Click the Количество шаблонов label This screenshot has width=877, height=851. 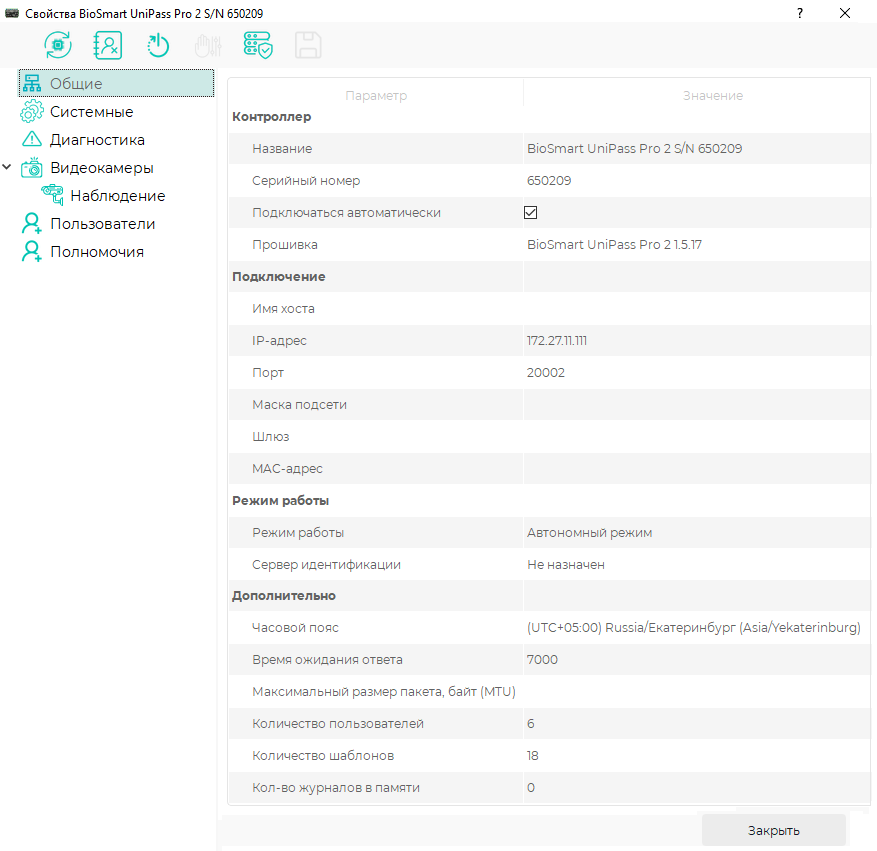click(x=323, y=755)
